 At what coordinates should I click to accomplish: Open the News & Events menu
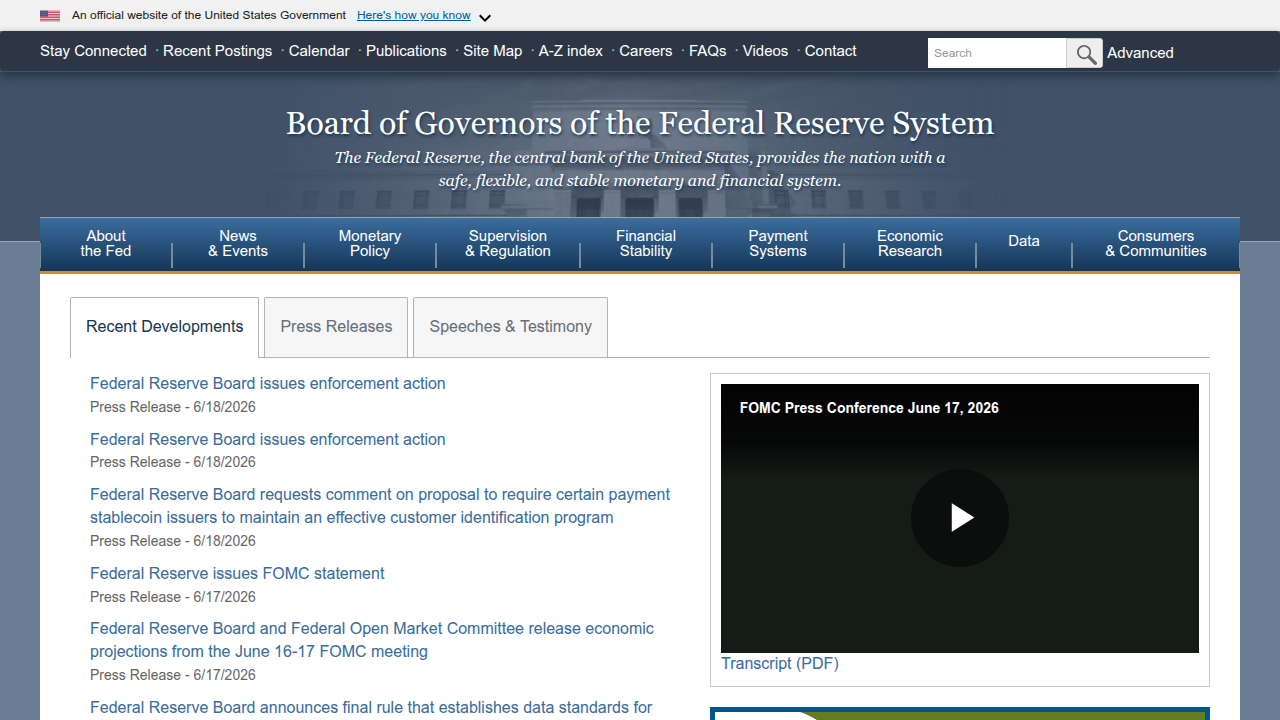tap(238, 243)
